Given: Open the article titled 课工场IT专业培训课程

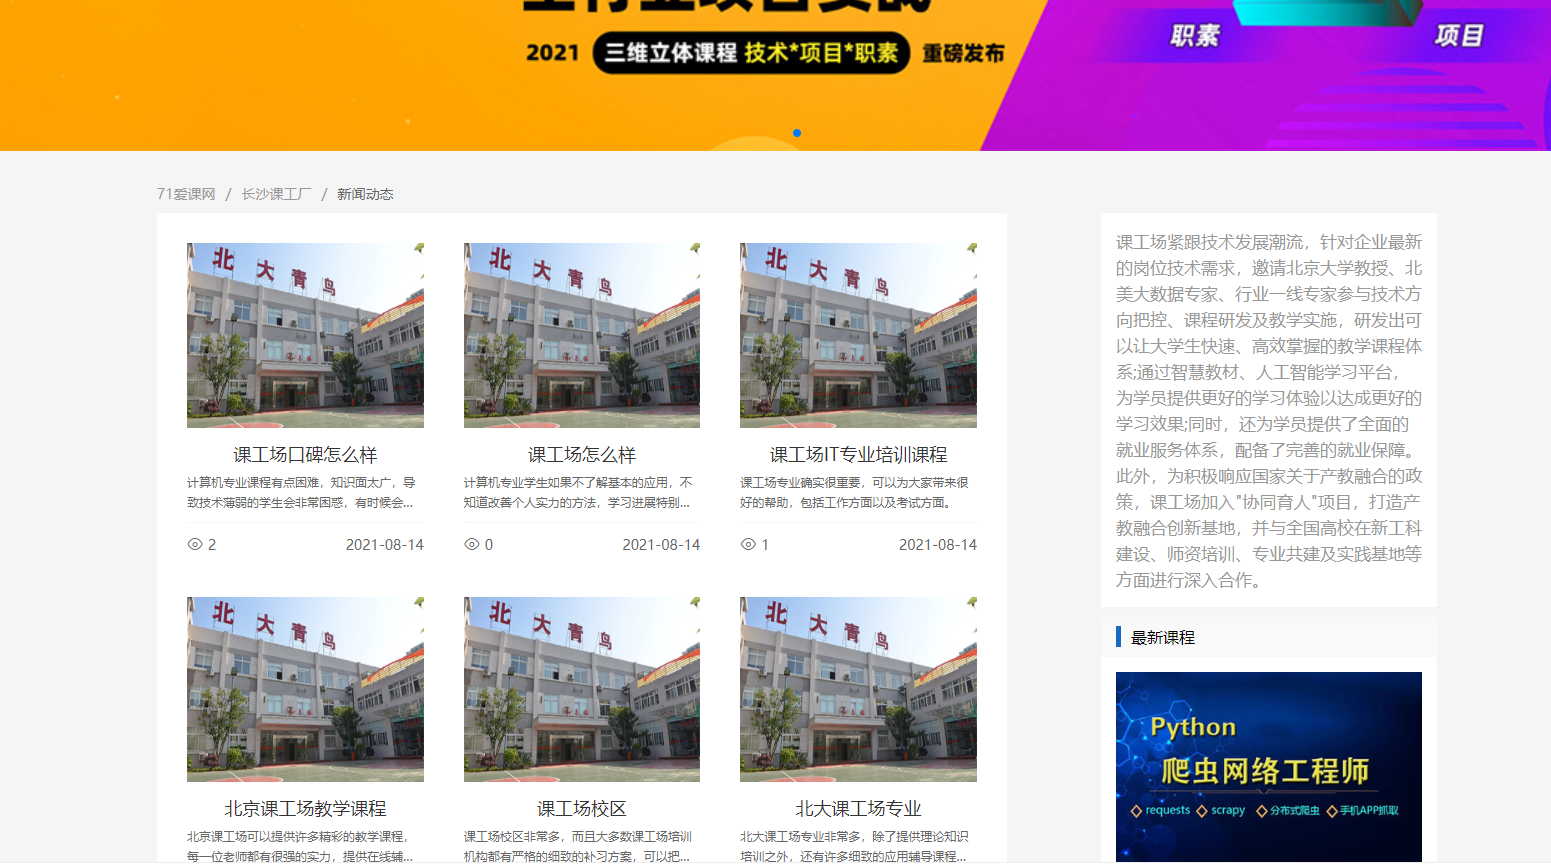Looking at the screenshot, I should pos(858,455).
